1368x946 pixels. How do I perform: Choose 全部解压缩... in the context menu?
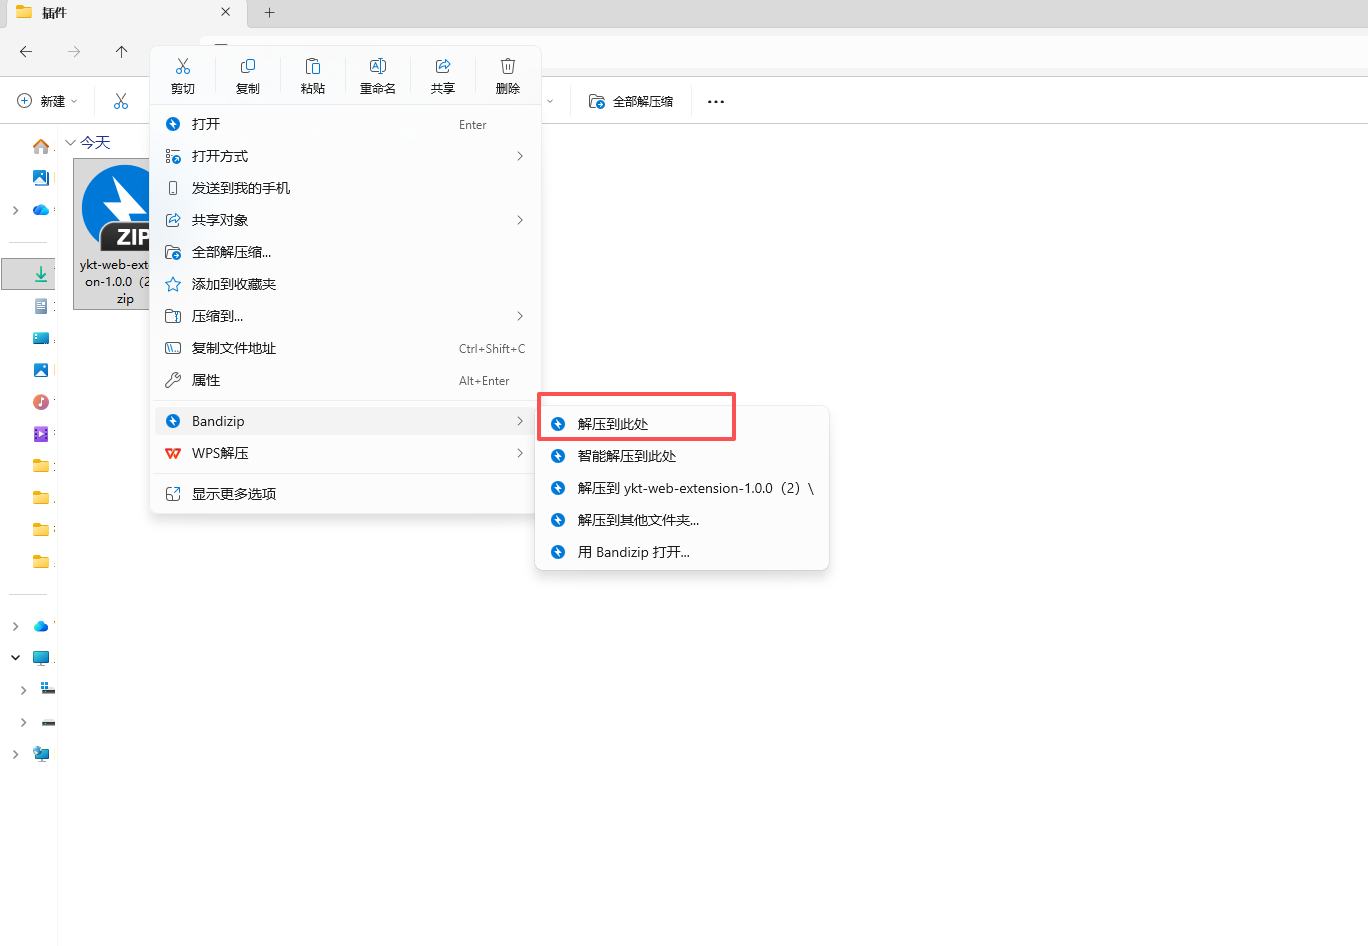tap(345, 252)
